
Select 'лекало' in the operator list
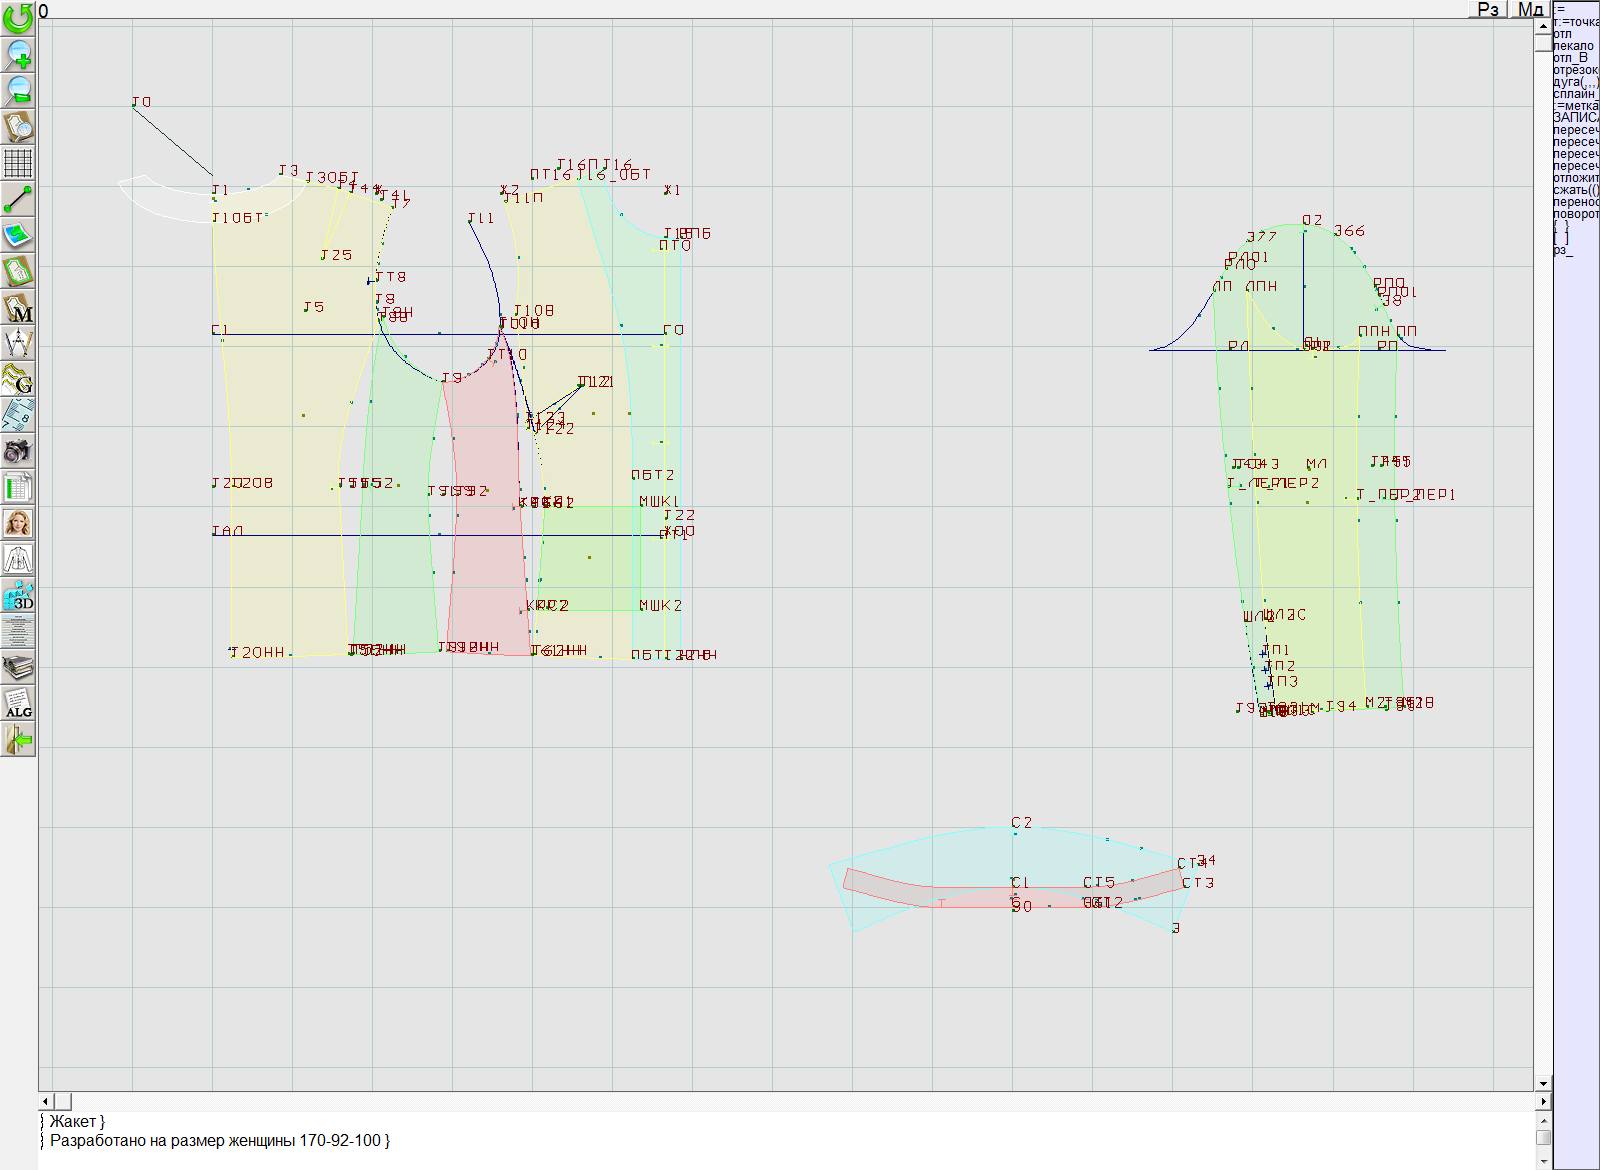click(1574, 46)
